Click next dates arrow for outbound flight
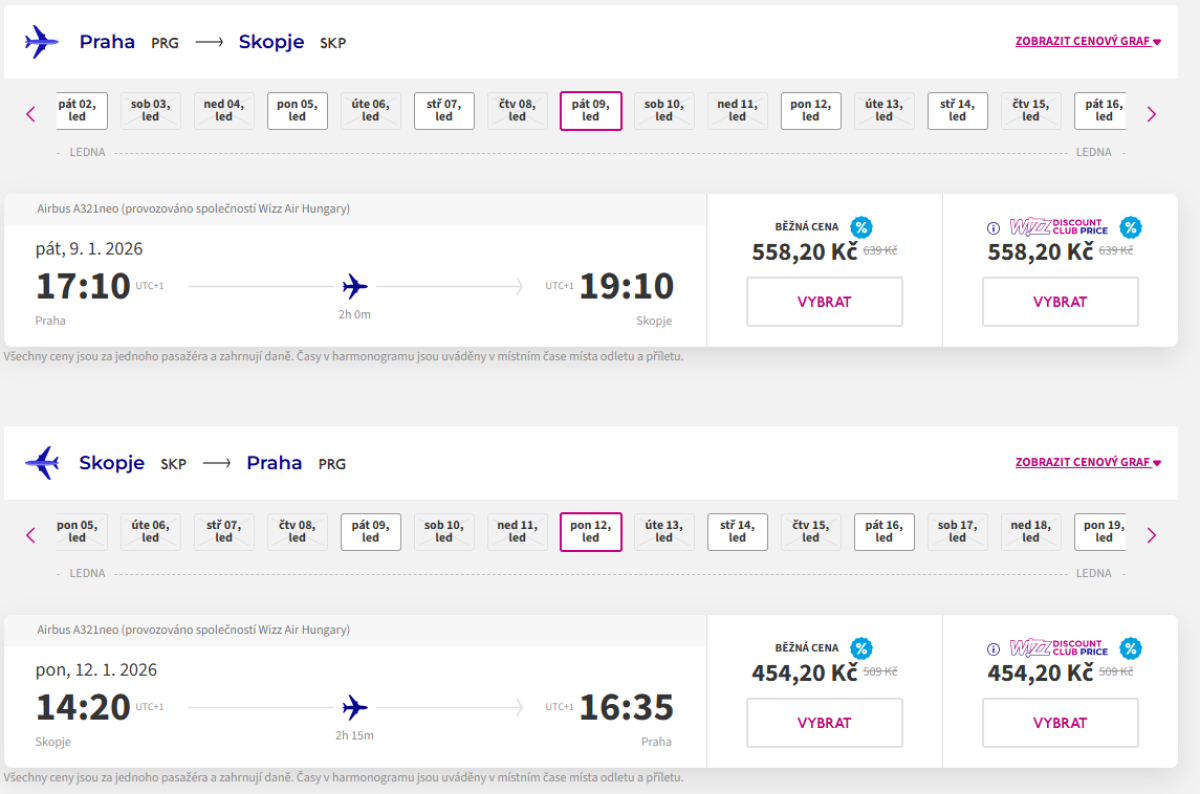Image resolution: width=1200 pixels, height=794 pixels. (x=1151, y=114)
